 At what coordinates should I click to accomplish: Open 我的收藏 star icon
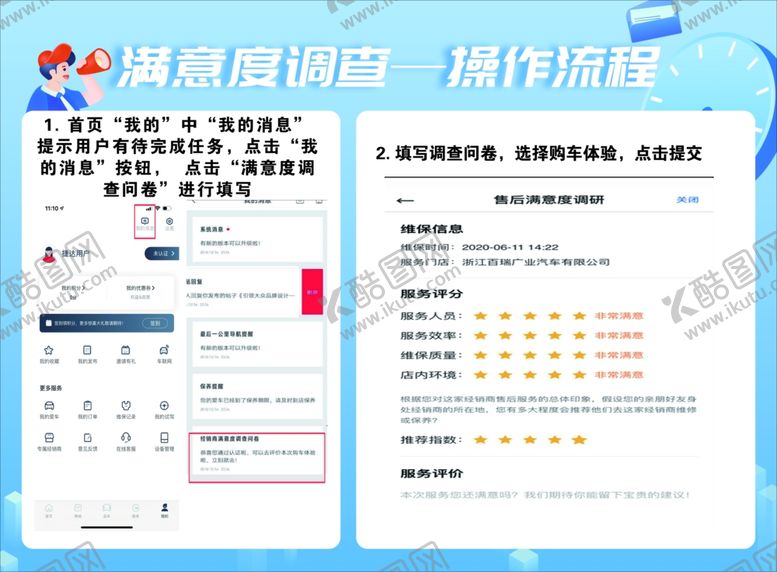[x=49, y=350]
